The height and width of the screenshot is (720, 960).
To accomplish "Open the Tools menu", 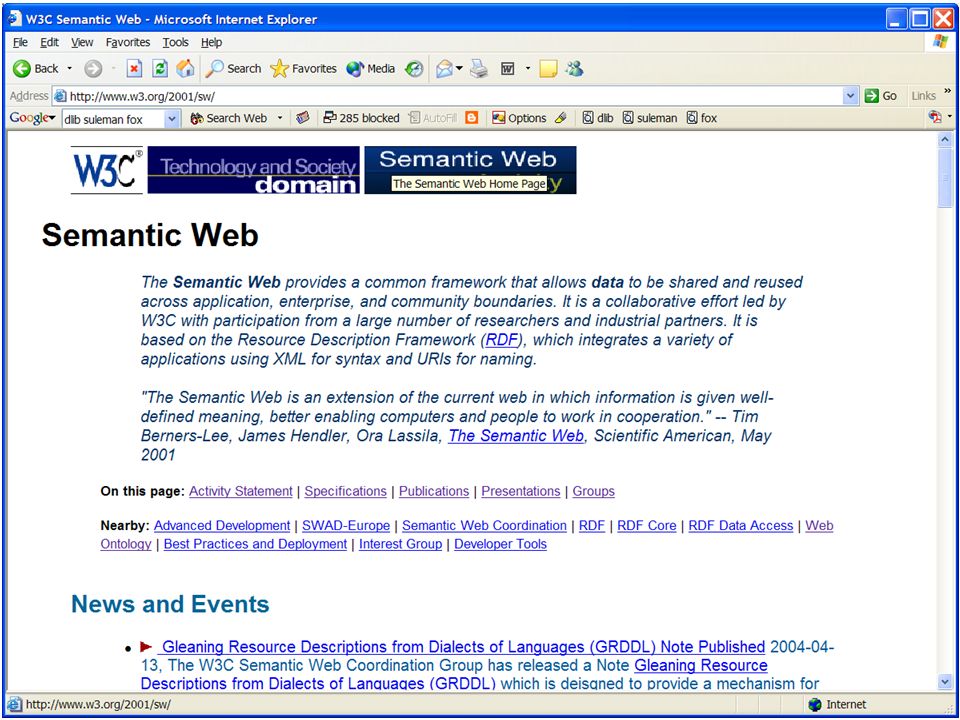I will [175, 42].
